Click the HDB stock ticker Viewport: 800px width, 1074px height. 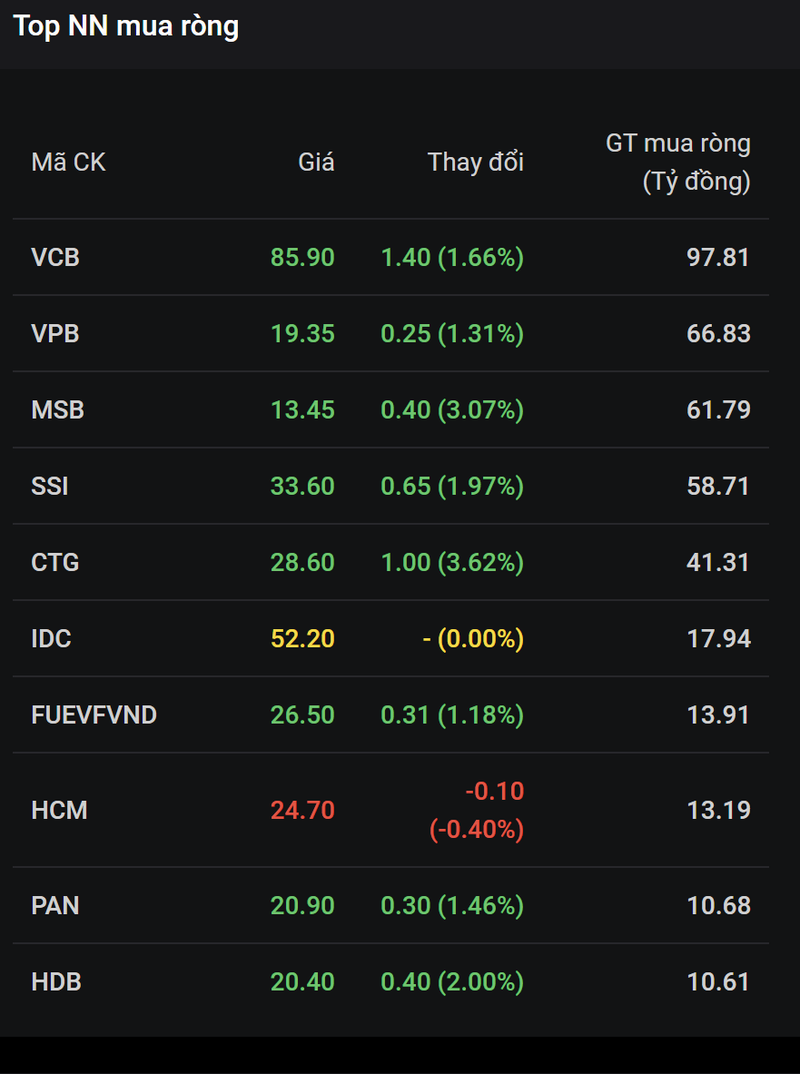point(56,982)
